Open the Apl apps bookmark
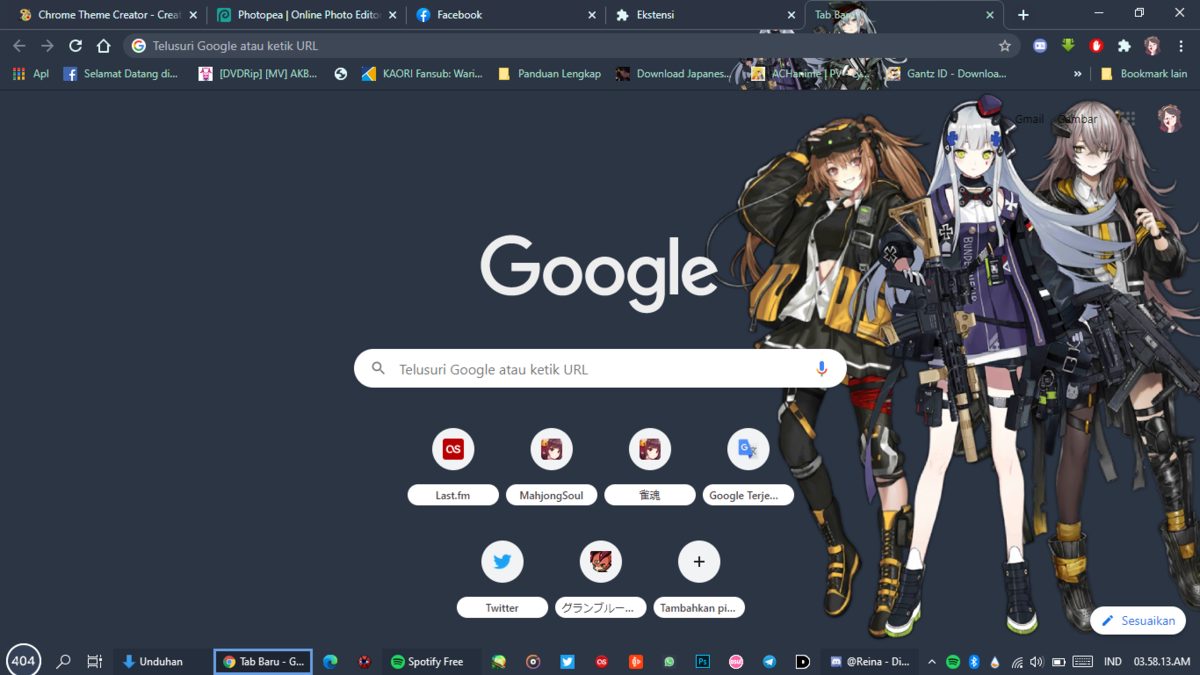Image resolution: width=1200 pixels, height=675 pixels. pyautogui.click(x=30, y=74)
